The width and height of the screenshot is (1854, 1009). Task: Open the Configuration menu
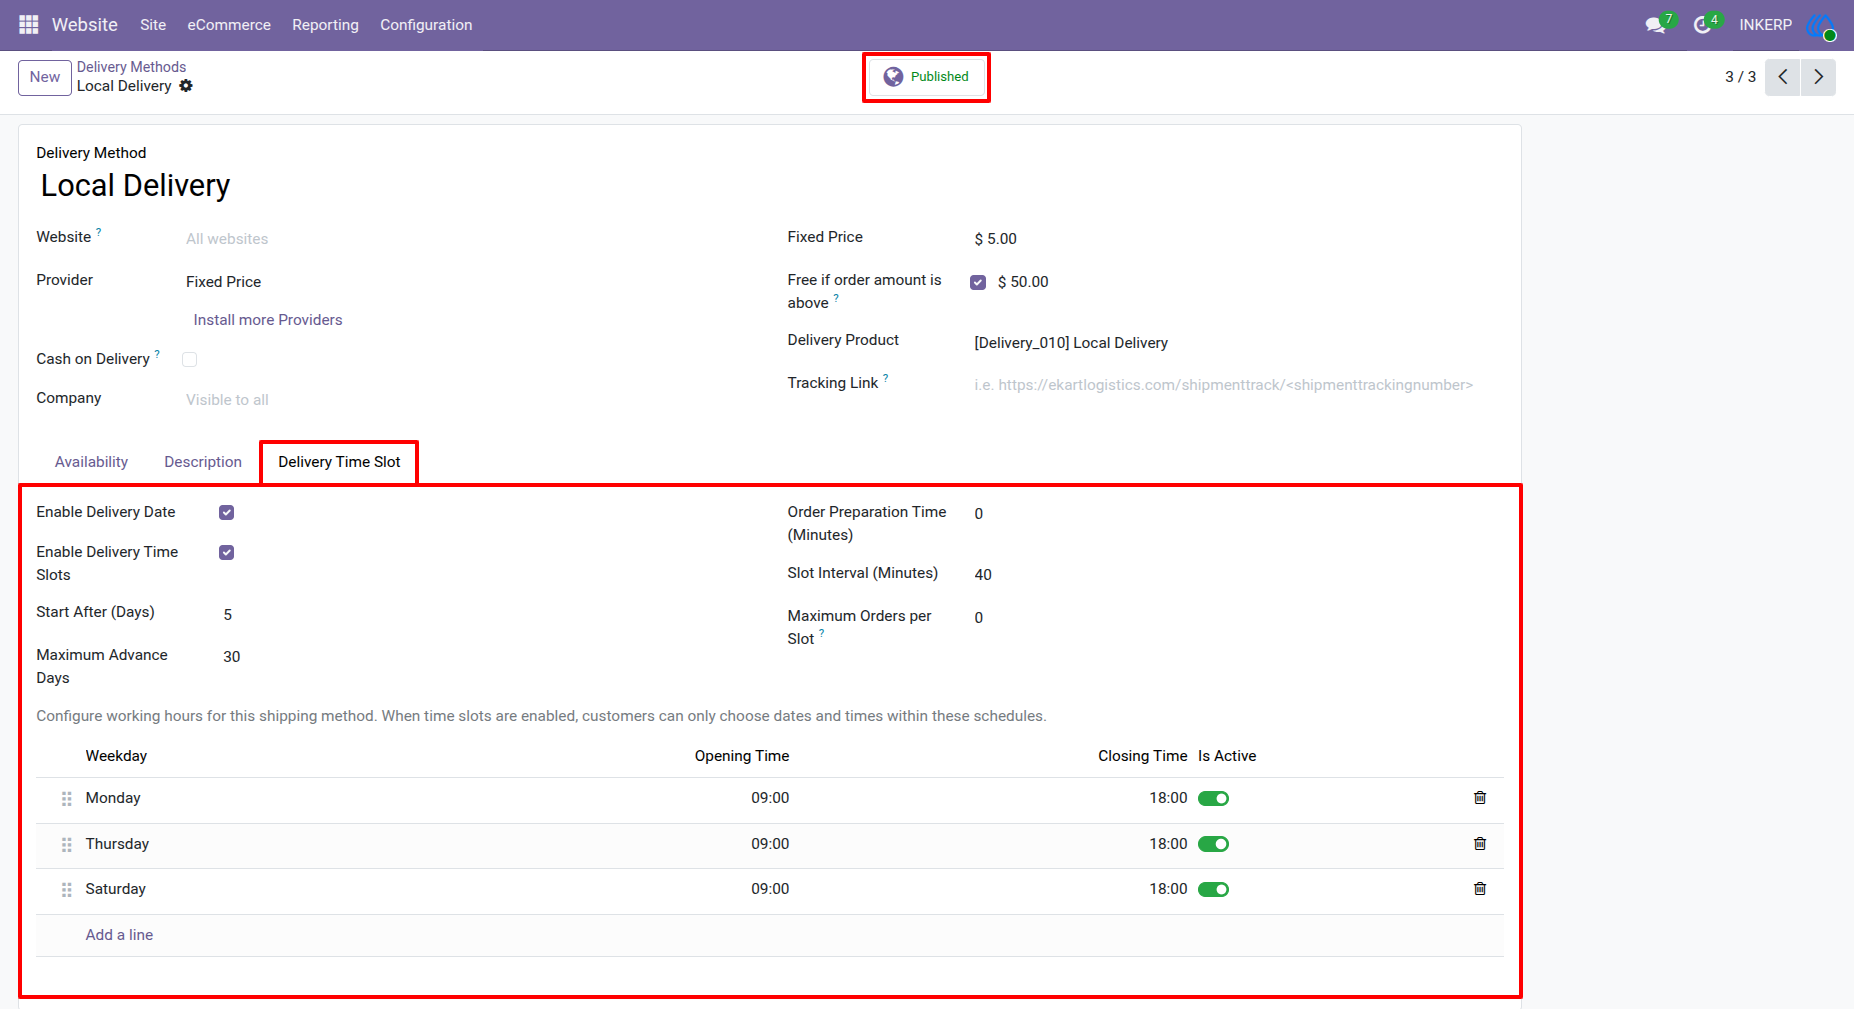(x=426, y=25)
